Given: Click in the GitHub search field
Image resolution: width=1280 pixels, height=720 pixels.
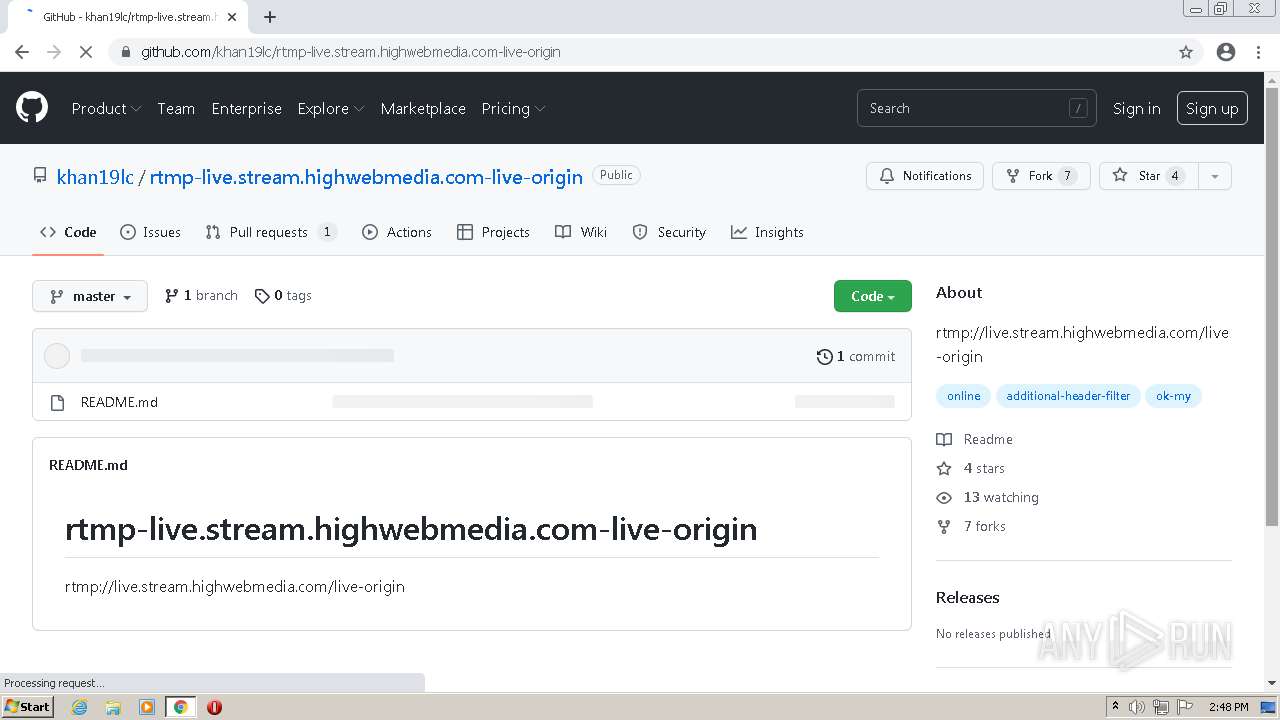Looking at the screenshot, I should click(x=976, y=108).
